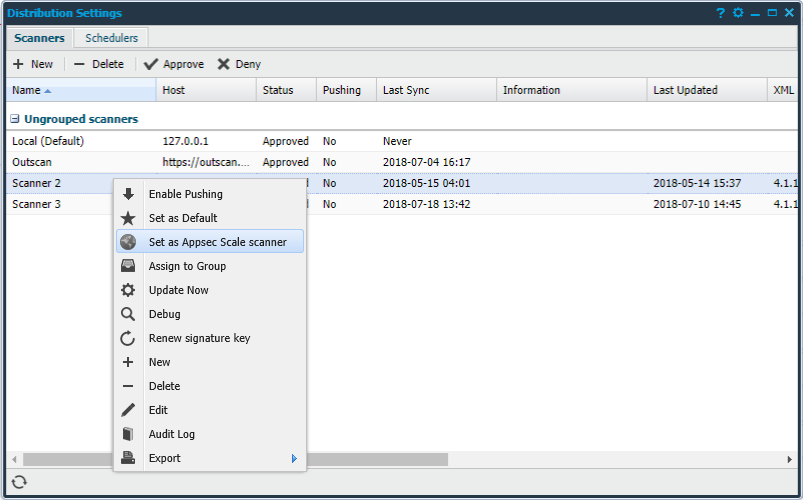The height and width of the screenshot is (500, 803).
Task: Choose Set as Appsec Scale scanner
Action: [x=217, y=242]
